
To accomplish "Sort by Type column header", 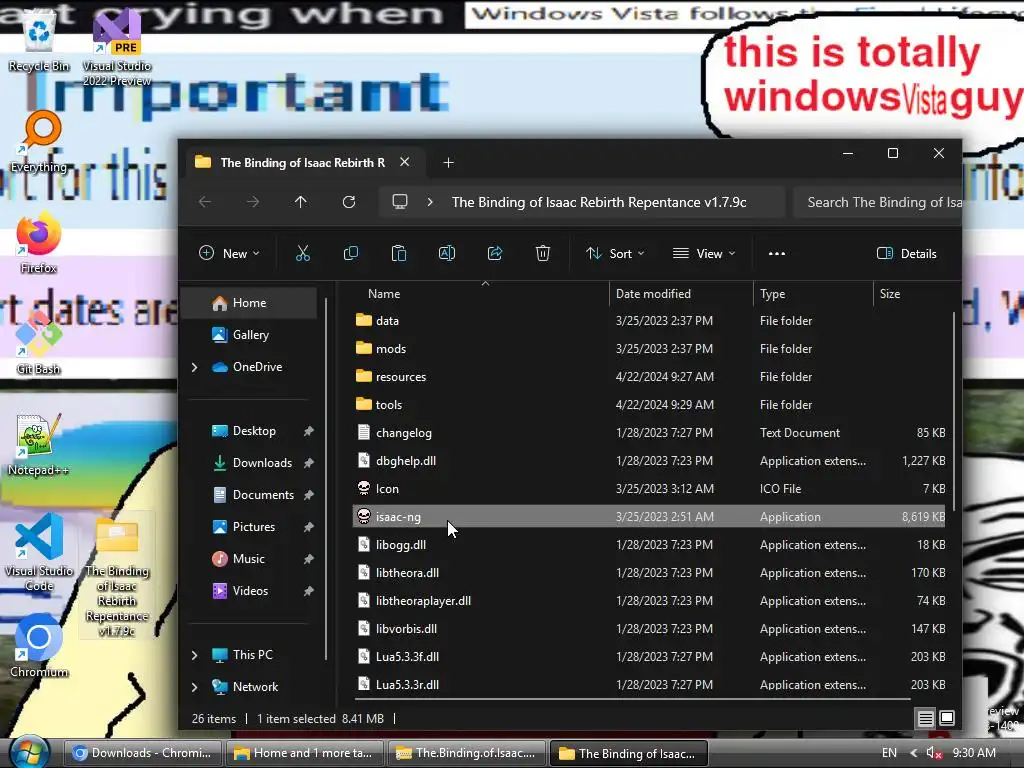I will click(x=813, y=294).
